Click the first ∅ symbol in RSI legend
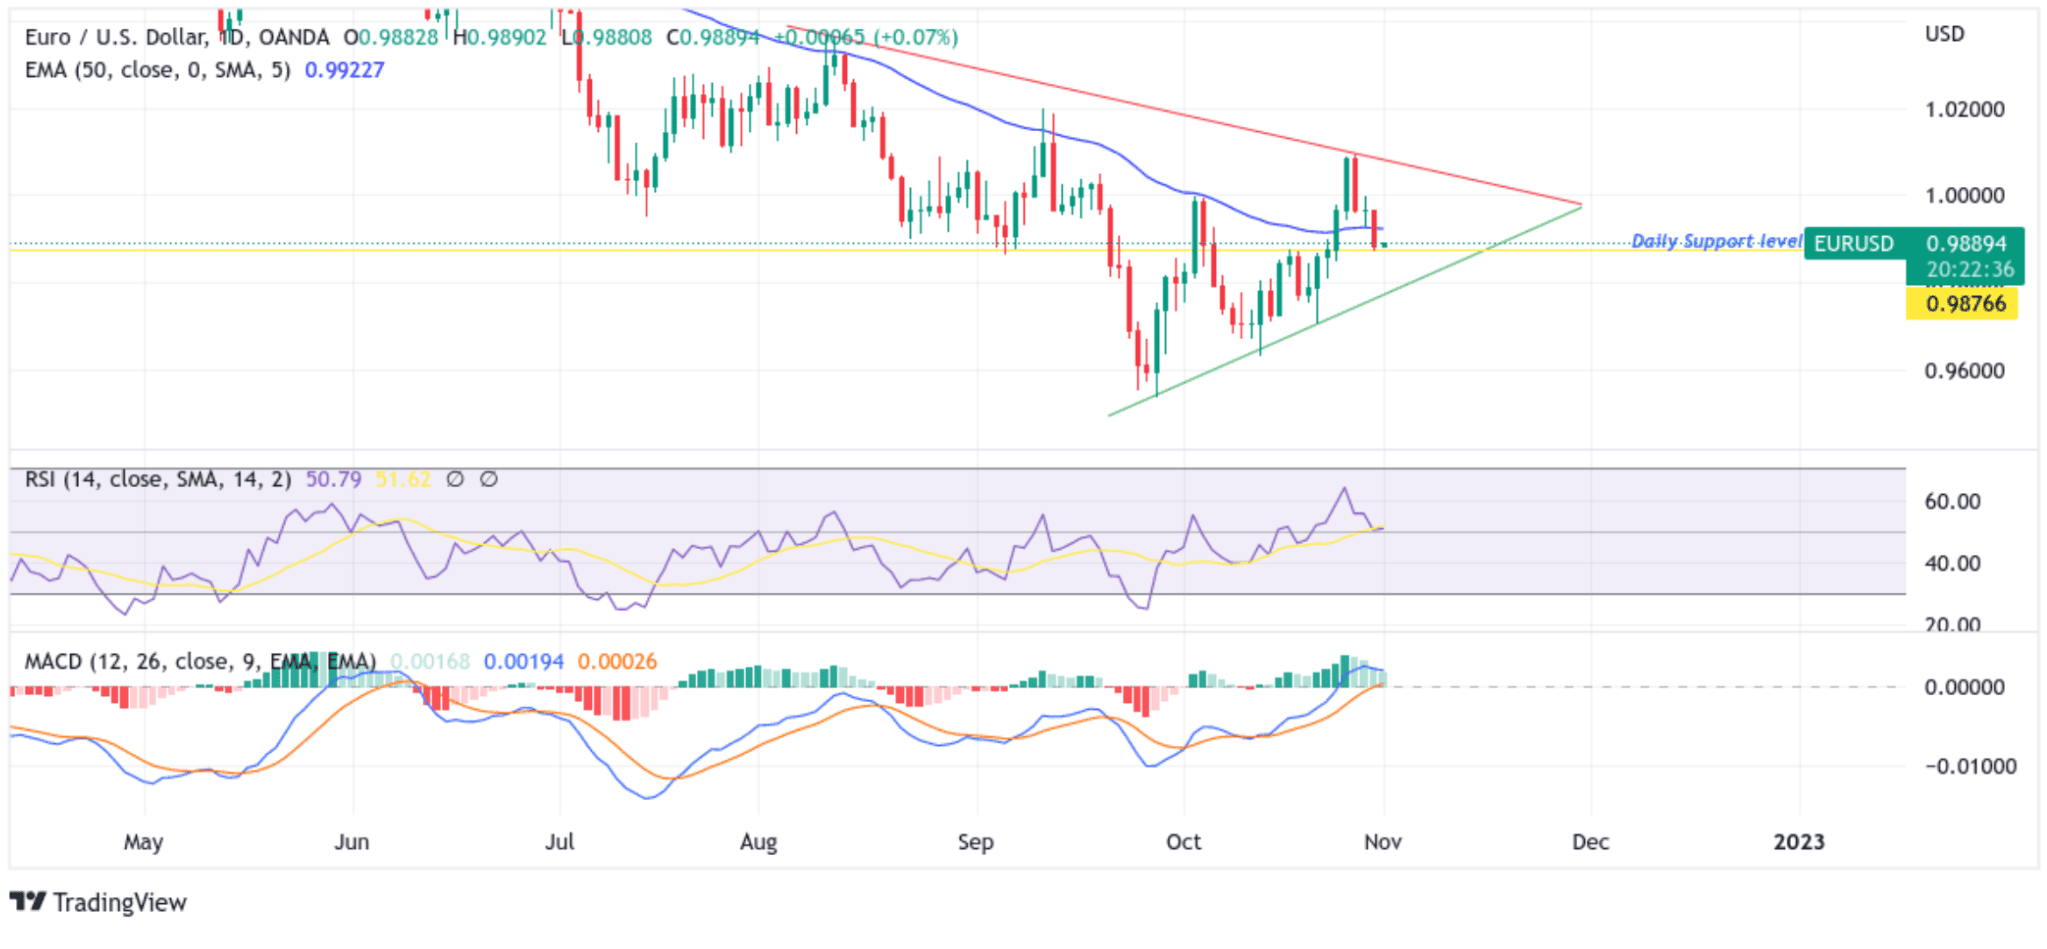Screen dimensions: 2047x949 (454, 480)
